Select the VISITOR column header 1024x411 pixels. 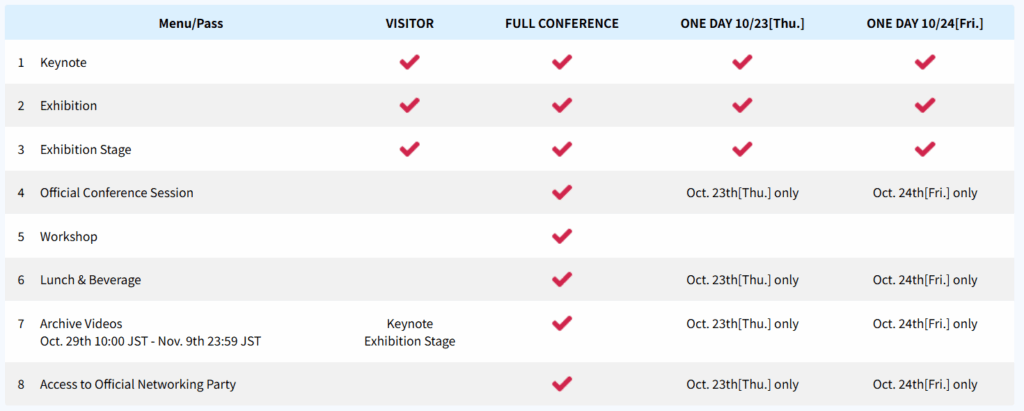click(x=409, y=24)
